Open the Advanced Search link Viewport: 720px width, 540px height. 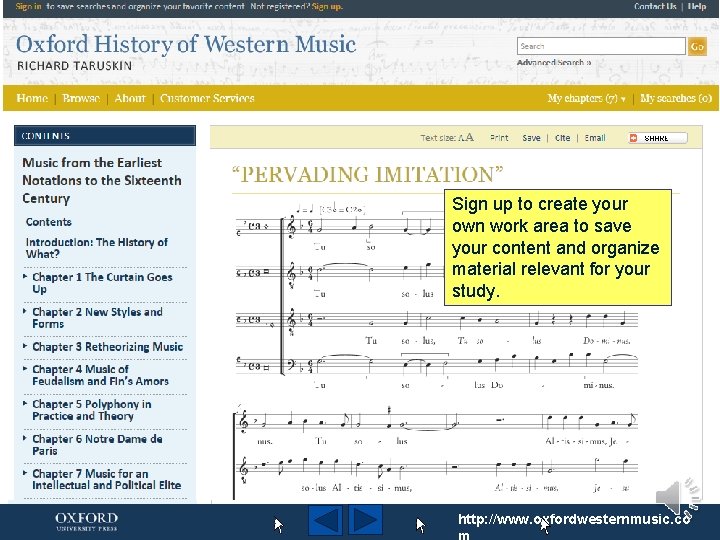pyautogui.click(x=554, y=62)
